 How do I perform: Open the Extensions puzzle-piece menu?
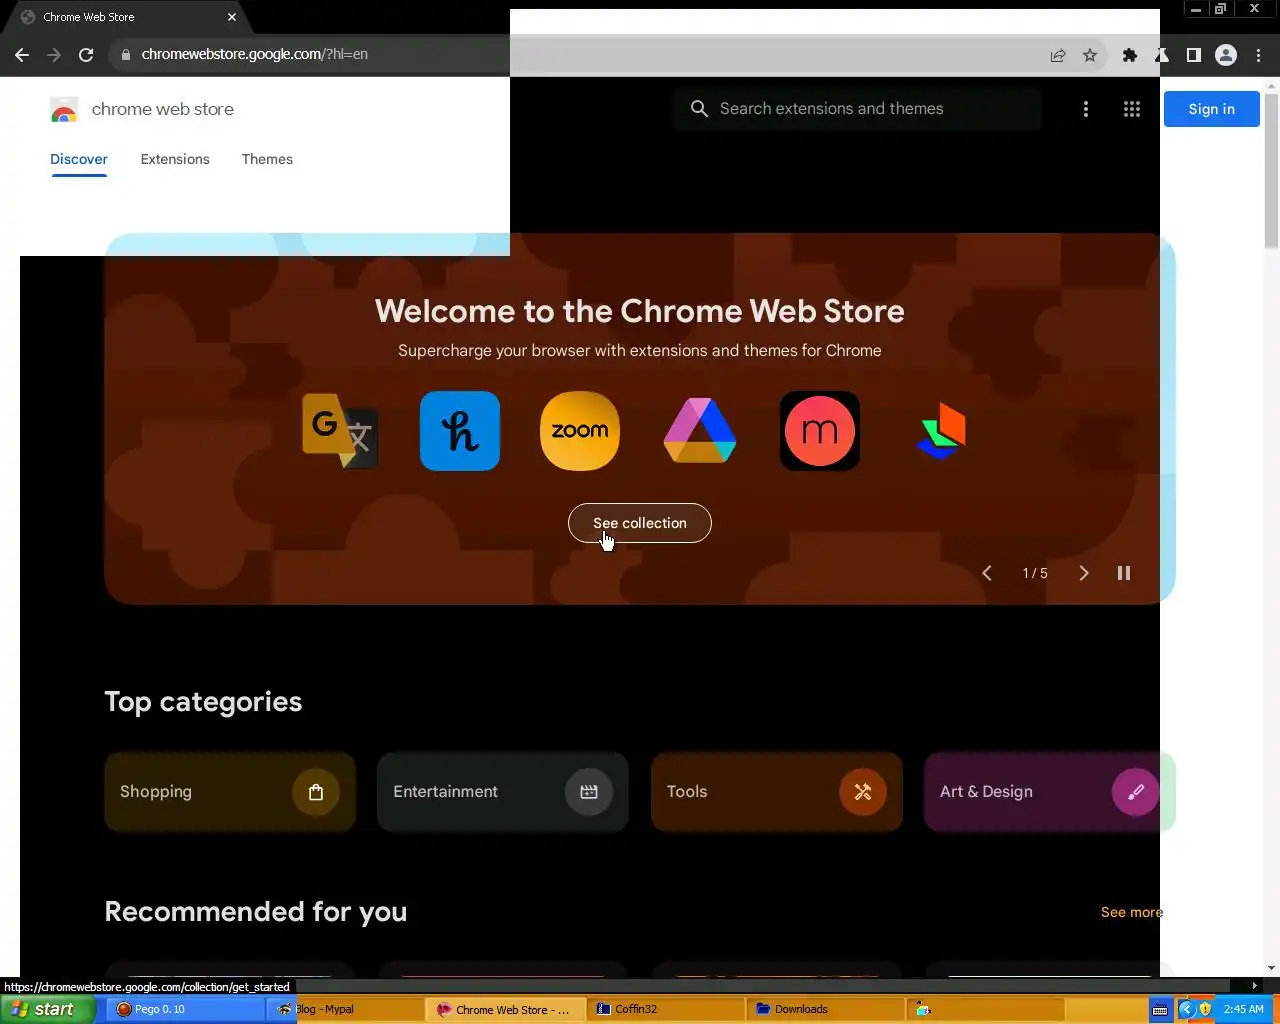1130,55
